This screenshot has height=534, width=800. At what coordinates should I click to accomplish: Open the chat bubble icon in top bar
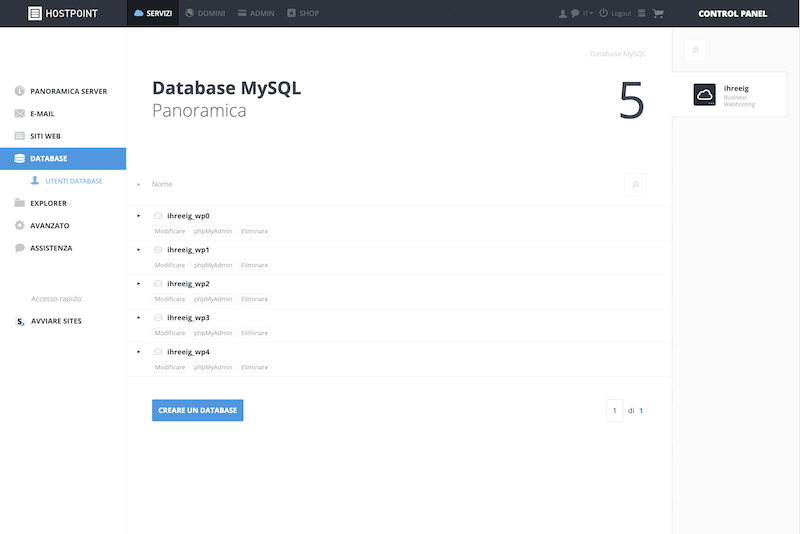coord(575,13)
